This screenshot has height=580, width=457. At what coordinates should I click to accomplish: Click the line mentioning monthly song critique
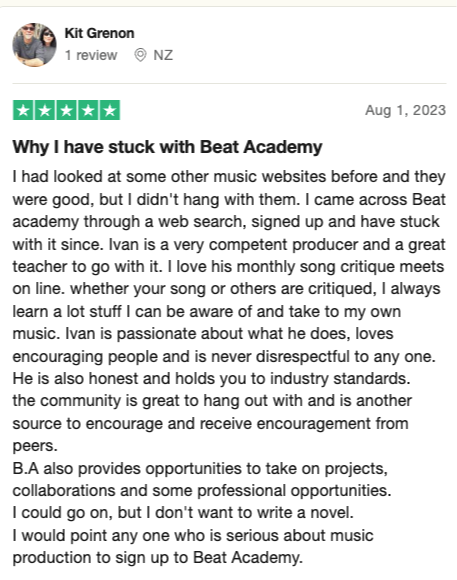pos(228,267)
